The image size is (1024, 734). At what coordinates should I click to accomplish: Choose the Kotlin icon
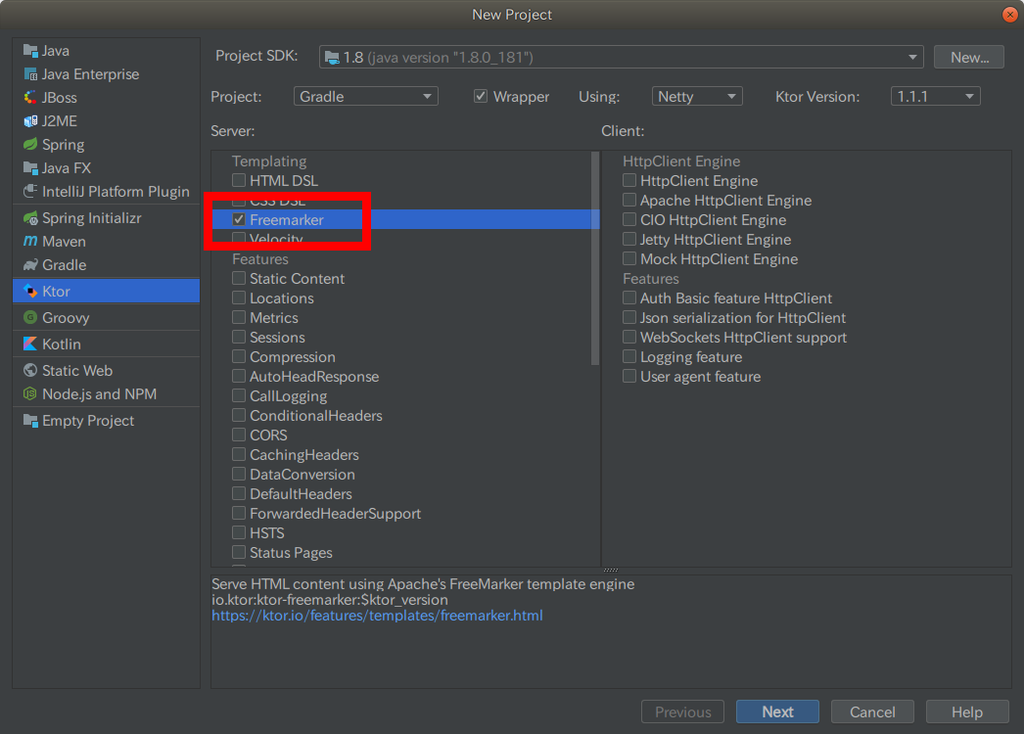pos(30,344)
